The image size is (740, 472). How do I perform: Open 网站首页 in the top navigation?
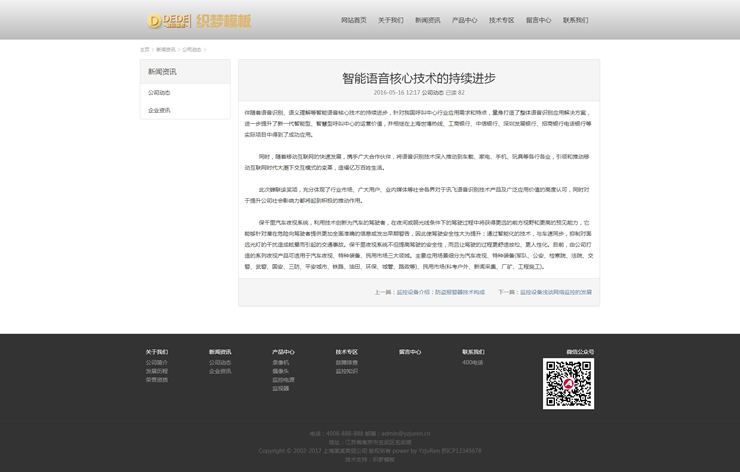[x=353, y=20]
